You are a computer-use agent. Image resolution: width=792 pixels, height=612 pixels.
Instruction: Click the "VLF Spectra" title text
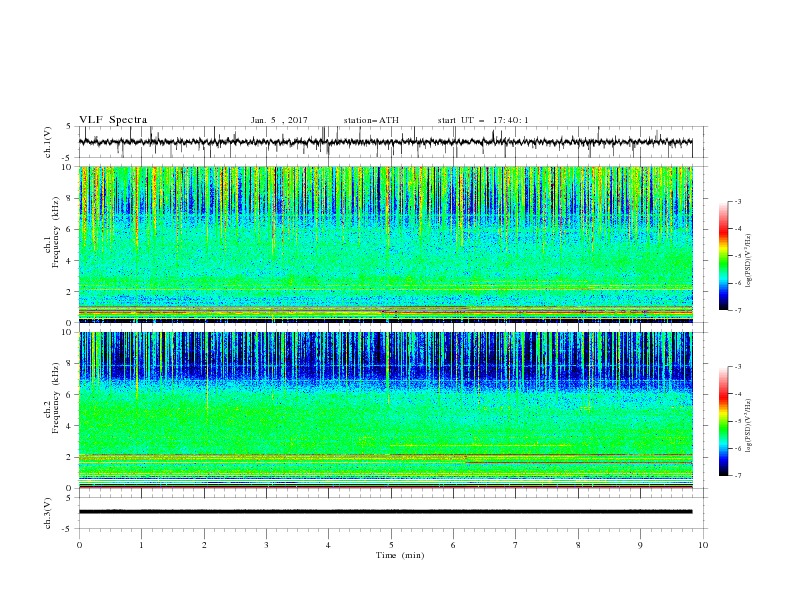(x=113, y=120)
